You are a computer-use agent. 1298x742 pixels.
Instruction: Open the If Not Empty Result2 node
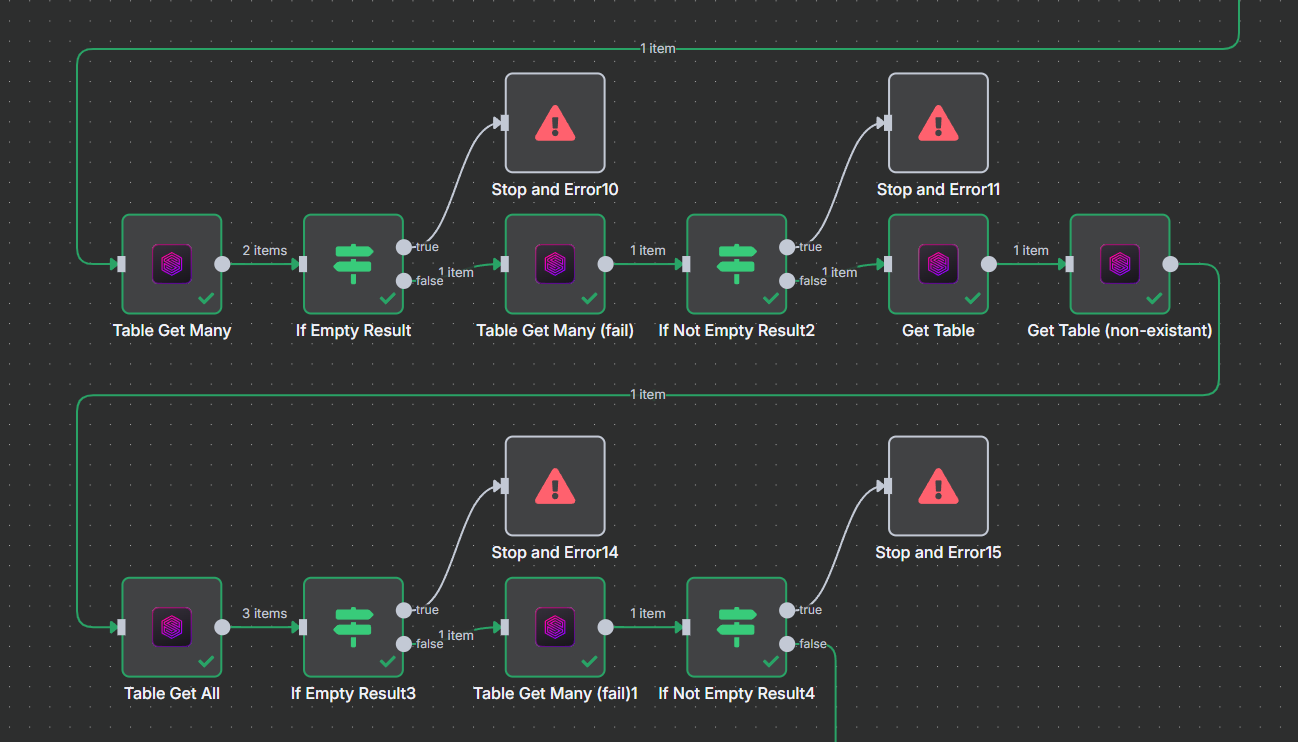736,264
